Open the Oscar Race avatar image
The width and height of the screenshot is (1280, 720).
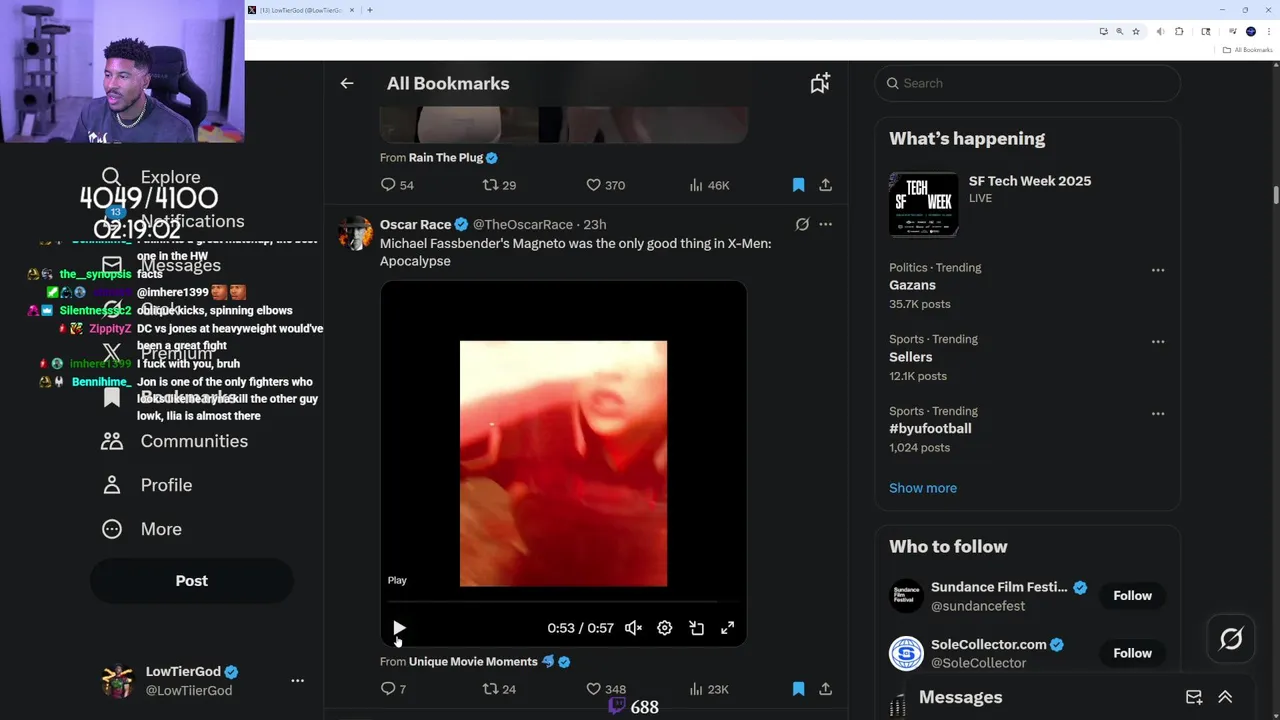point(355,233)
